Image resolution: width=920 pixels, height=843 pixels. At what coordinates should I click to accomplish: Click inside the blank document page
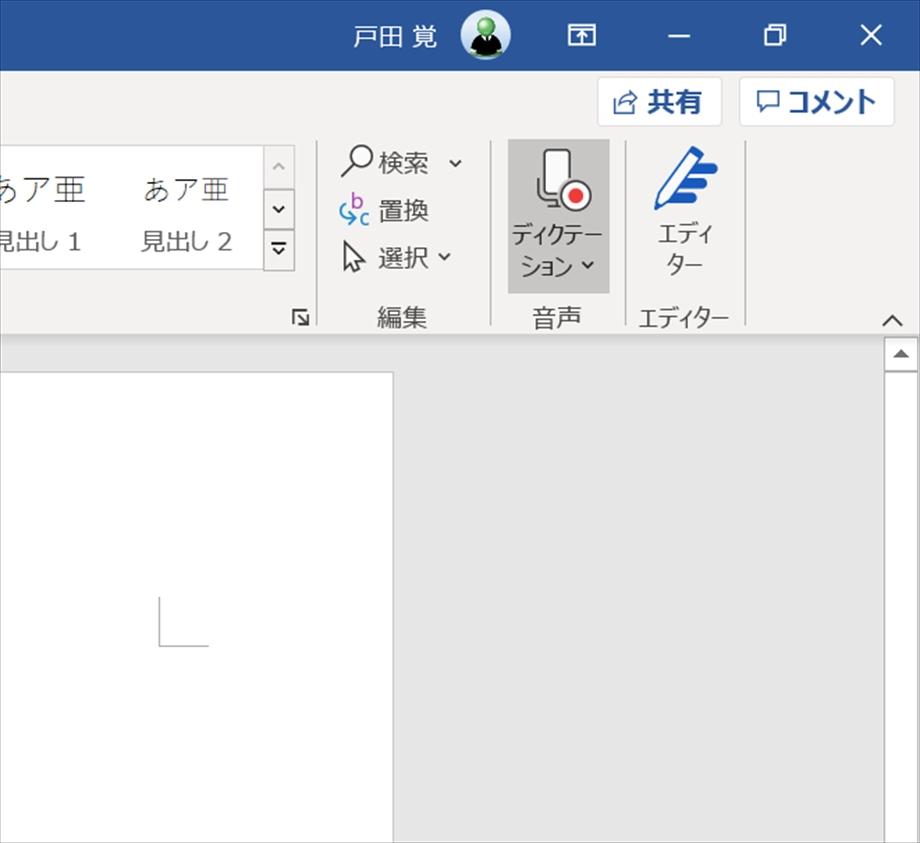click(200, 600)
